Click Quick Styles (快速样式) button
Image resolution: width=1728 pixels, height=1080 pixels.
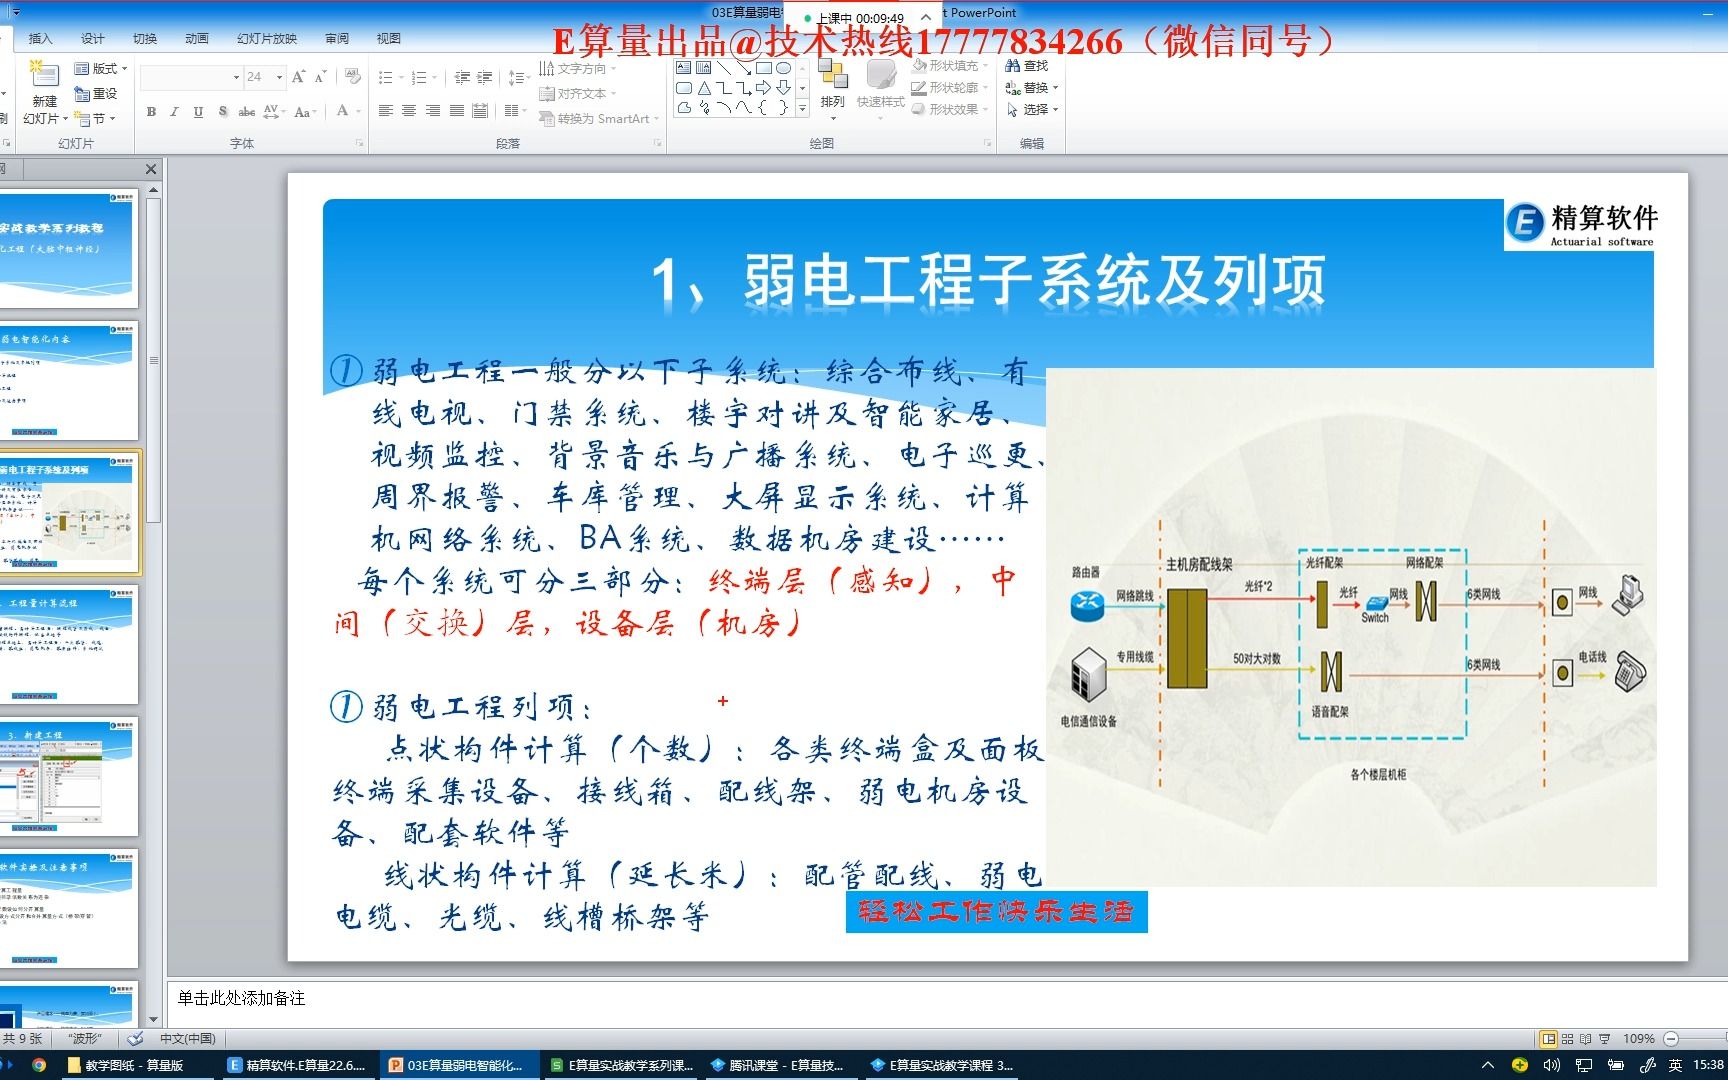click(880, 88)
